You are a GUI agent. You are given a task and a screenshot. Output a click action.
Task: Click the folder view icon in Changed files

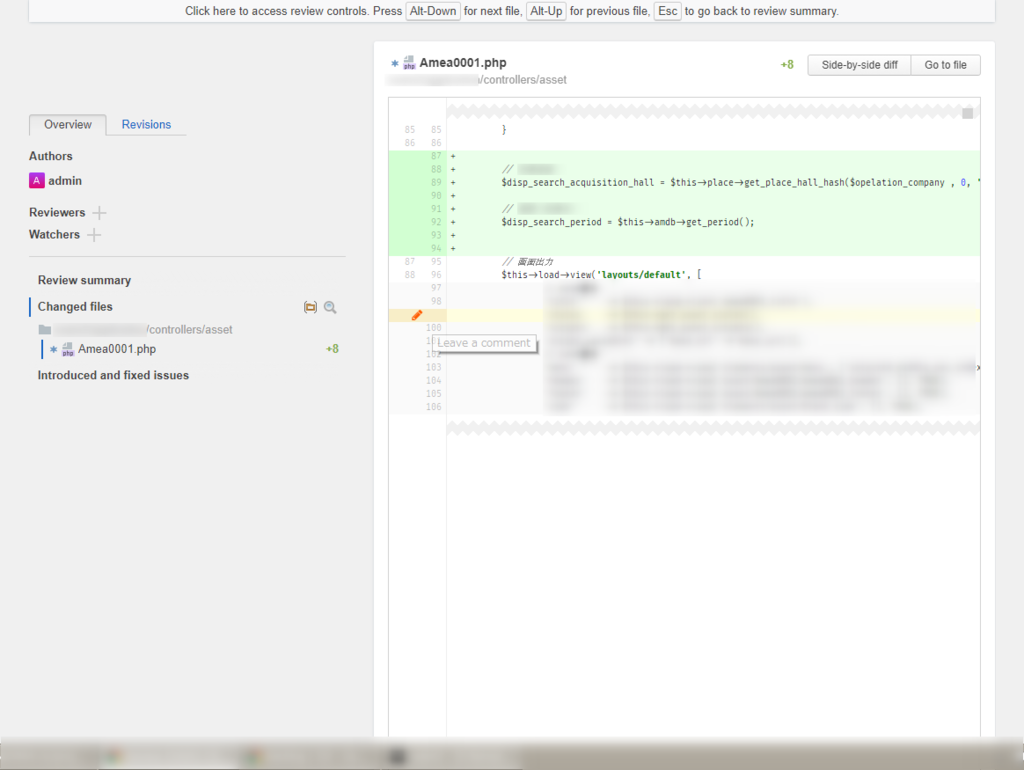point(310,307)
